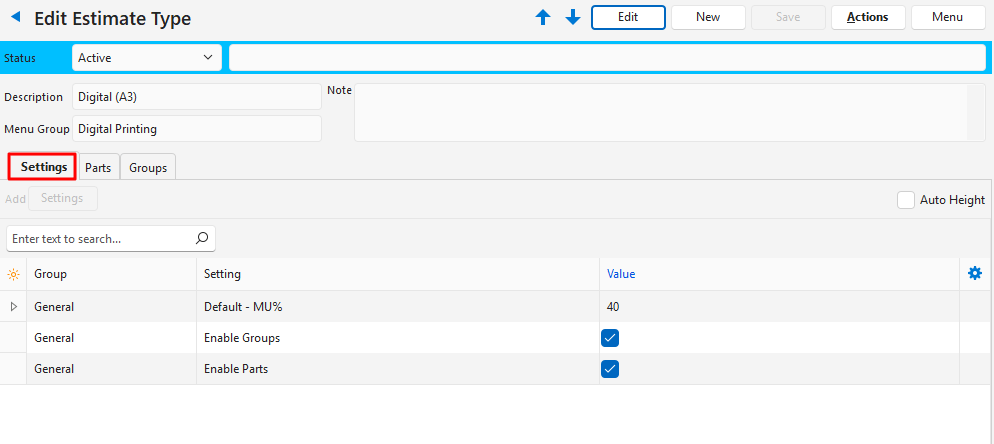Go to previous record with up arrow
Screen dimensions: 994x444
point(543,18)
